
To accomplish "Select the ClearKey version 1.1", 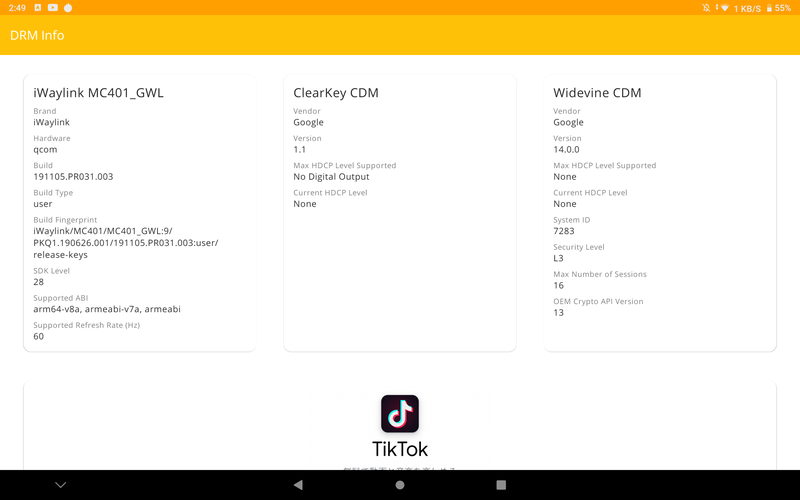I will click(299, 149).
